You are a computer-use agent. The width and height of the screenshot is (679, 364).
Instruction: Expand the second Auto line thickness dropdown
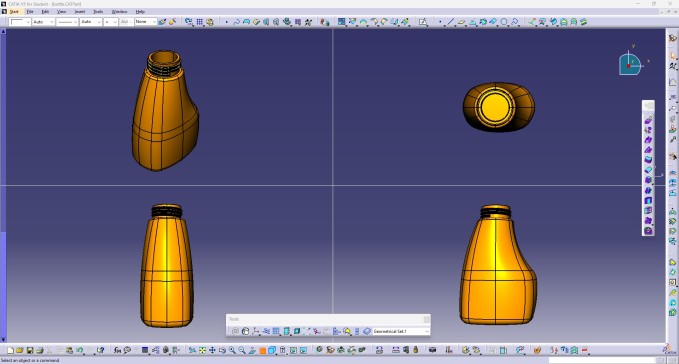99,22
